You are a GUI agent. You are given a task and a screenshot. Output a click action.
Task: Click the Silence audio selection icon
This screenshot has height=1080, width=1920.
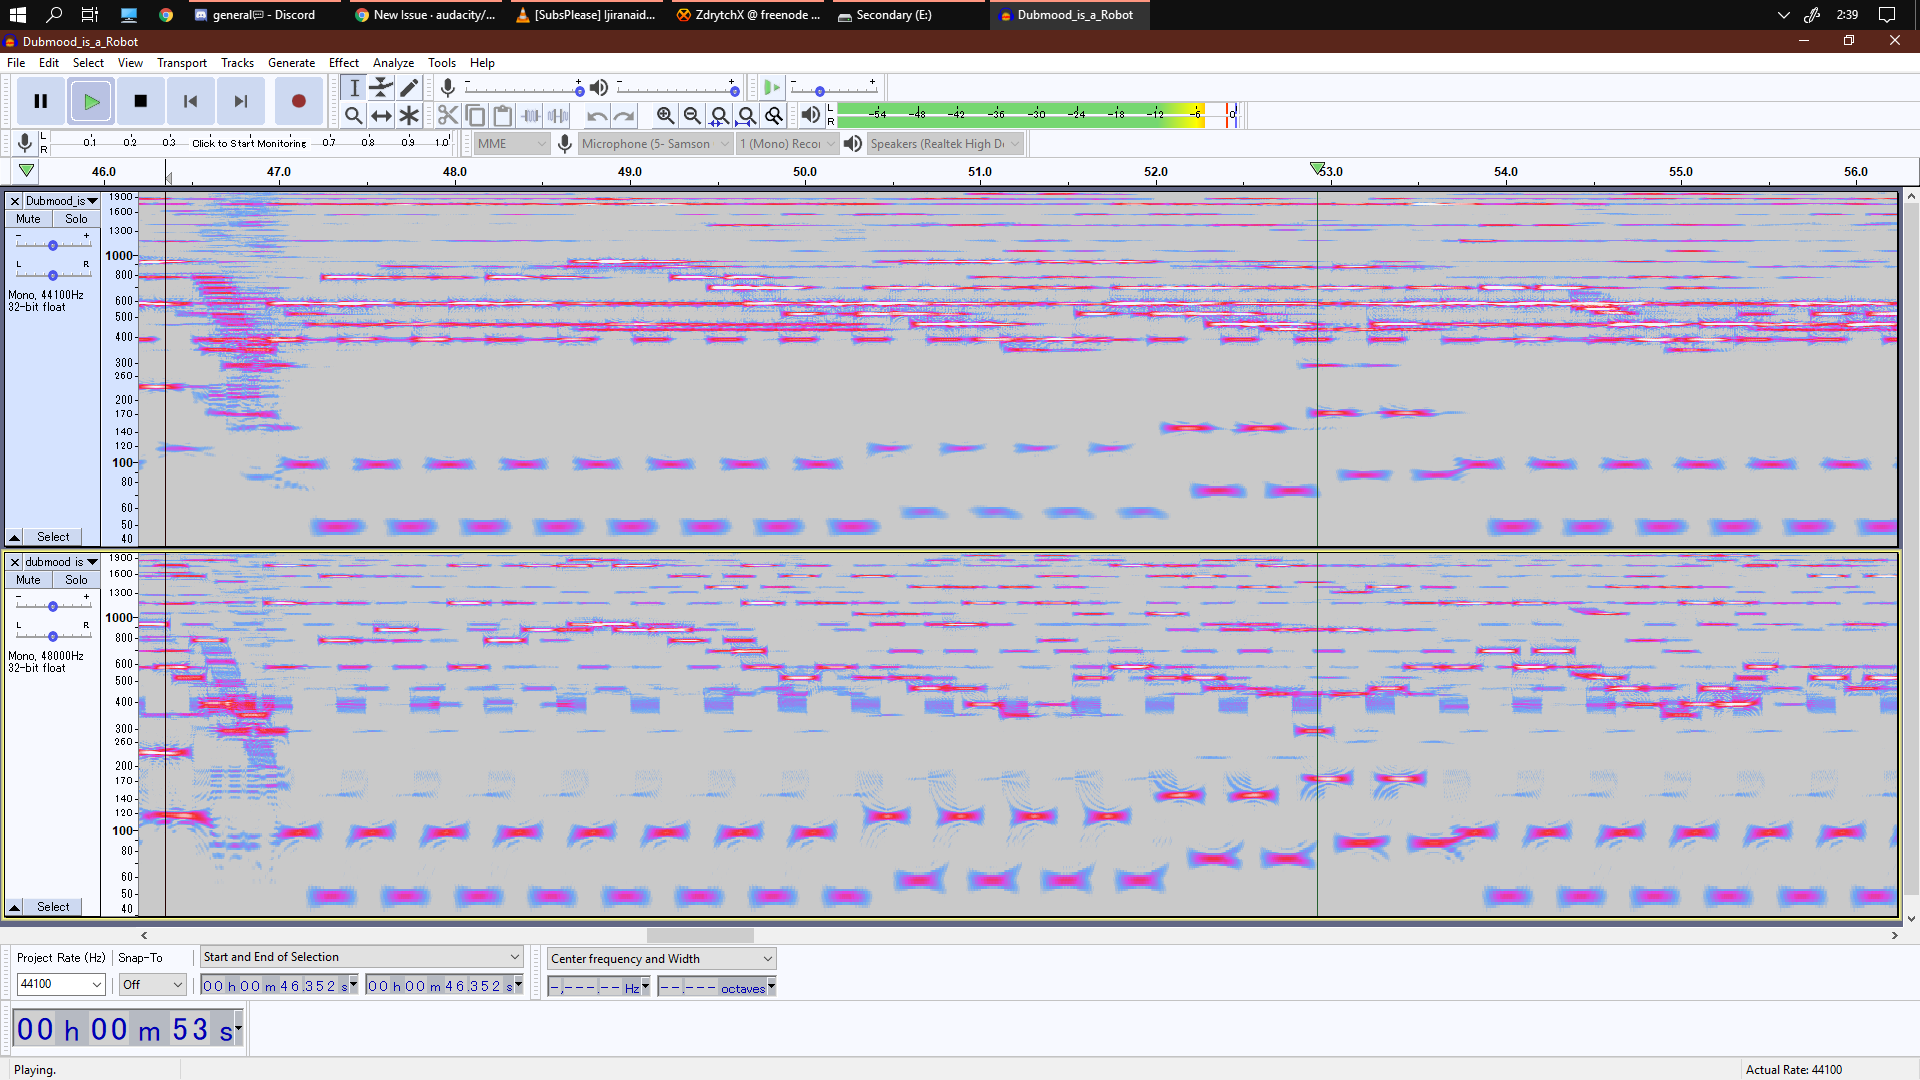559,115
